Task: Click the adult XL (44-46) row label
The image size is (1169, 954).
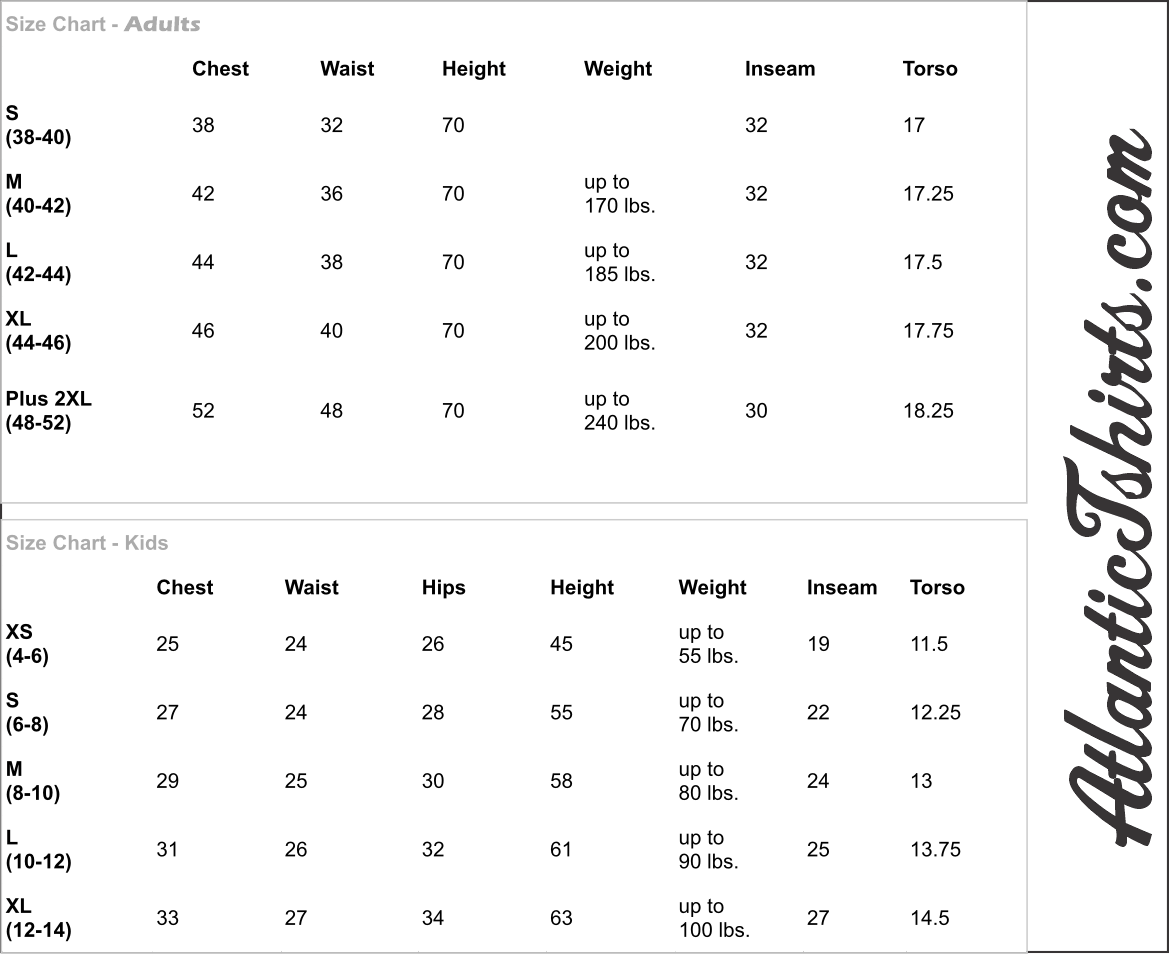Action: [38, 331]
